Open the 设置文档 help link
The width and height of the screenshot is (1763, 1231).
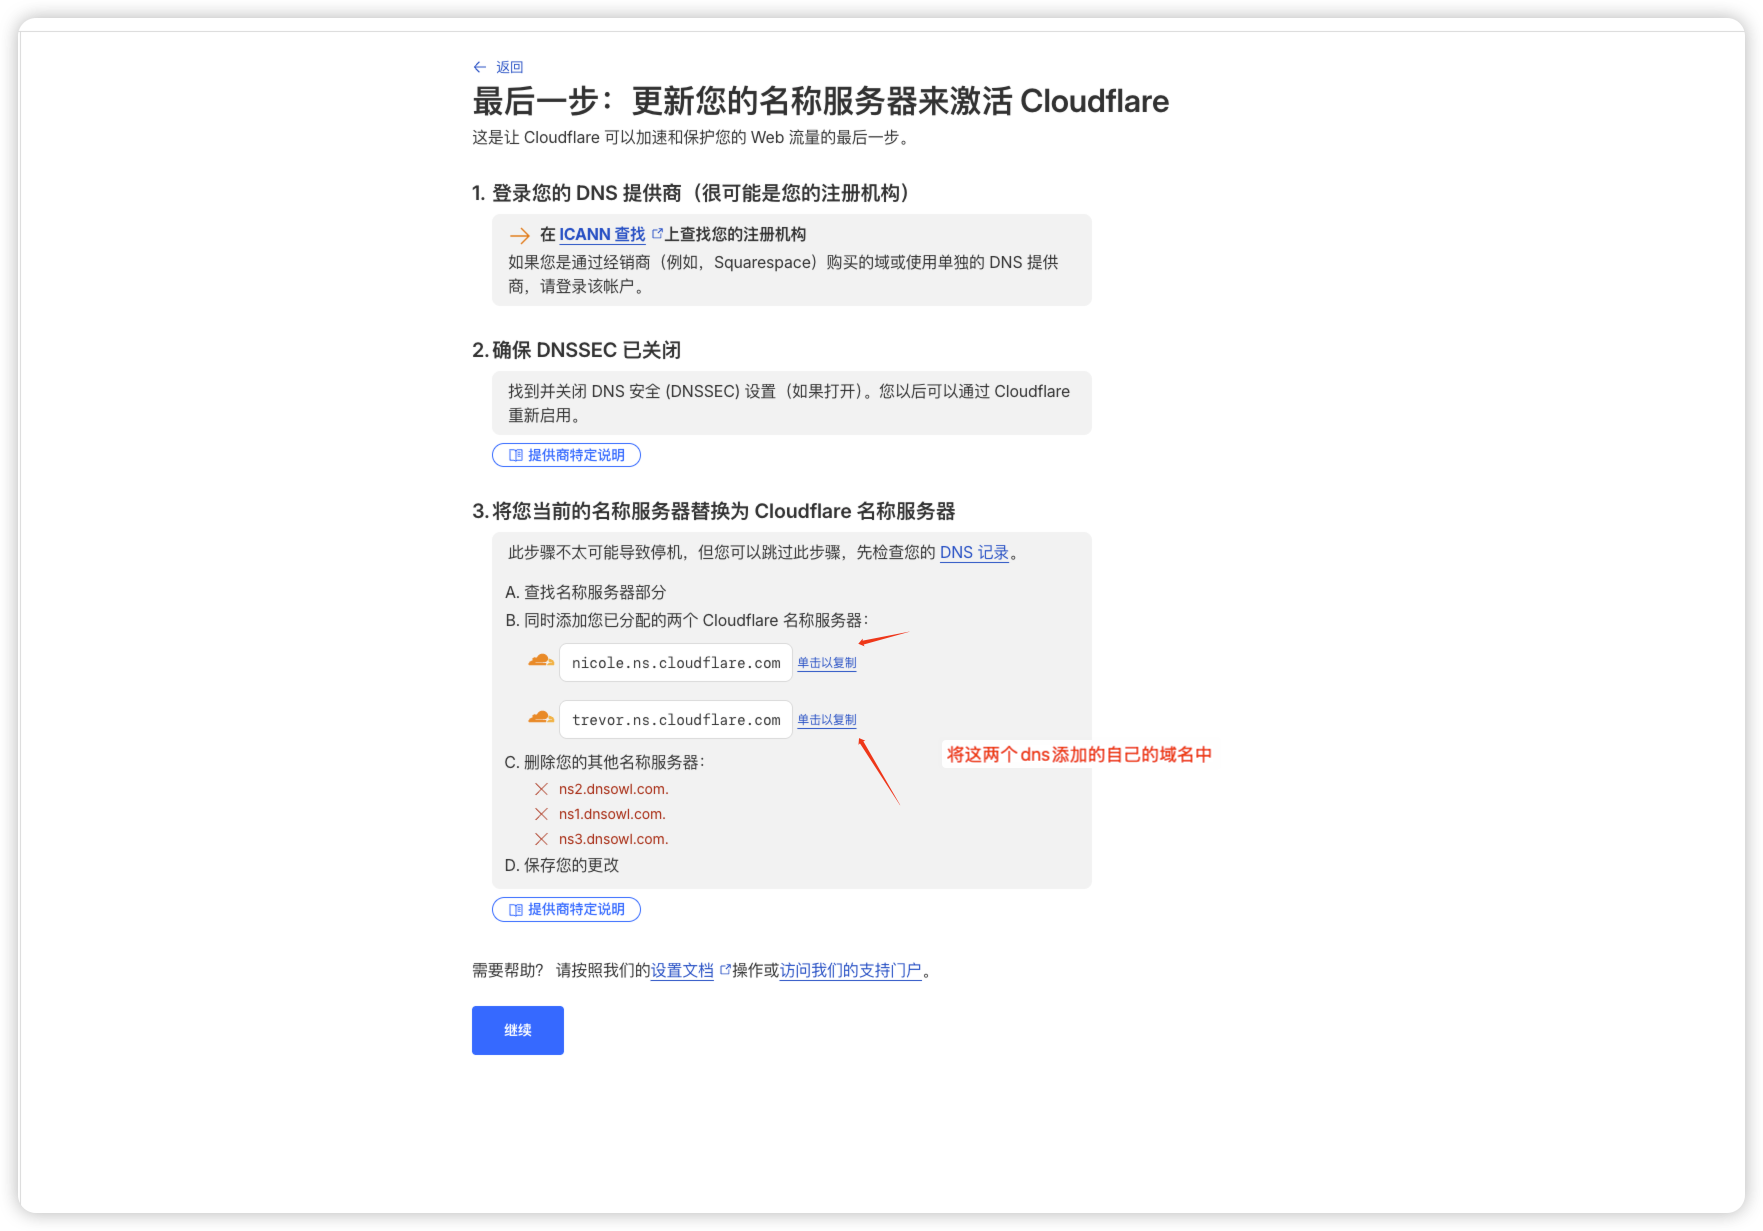point(682,970)
